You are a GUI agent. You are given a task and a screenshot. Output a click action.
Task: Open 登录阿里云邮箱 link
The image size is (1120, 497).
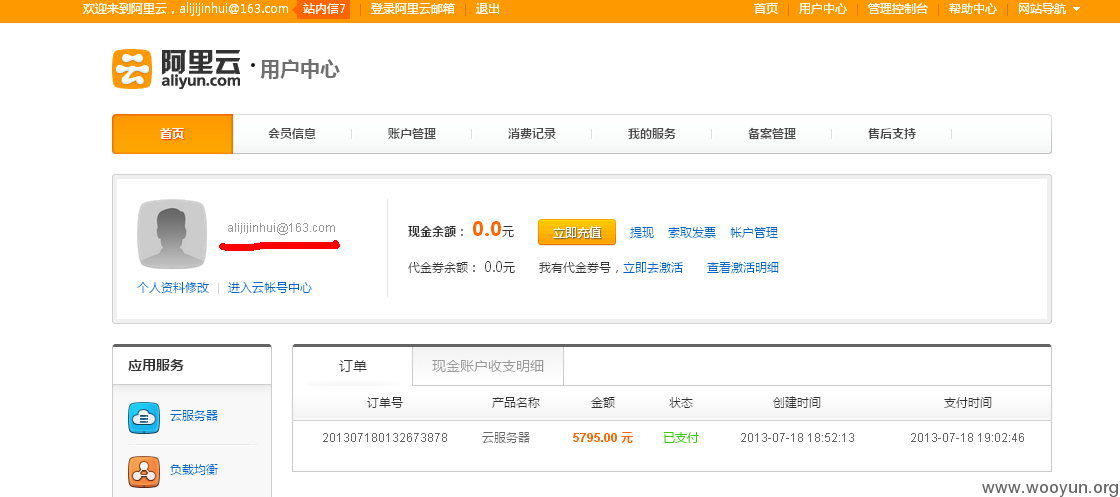(x=412, y=9)
